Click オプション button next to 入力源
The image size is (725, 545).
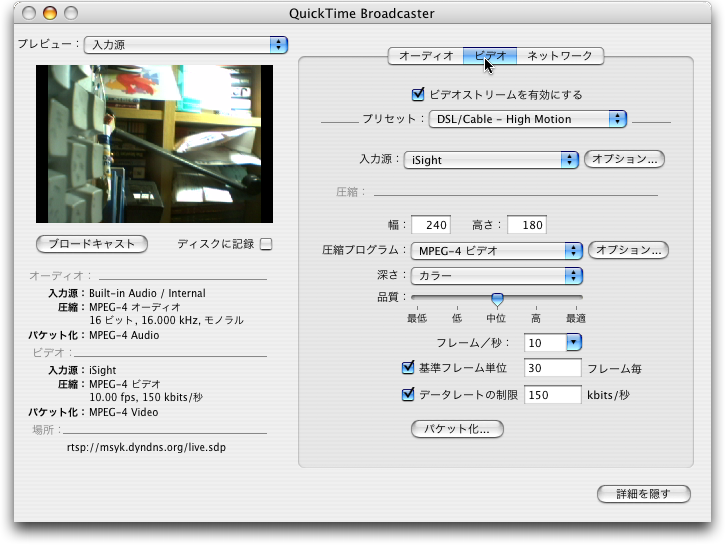tap(624, 159)
